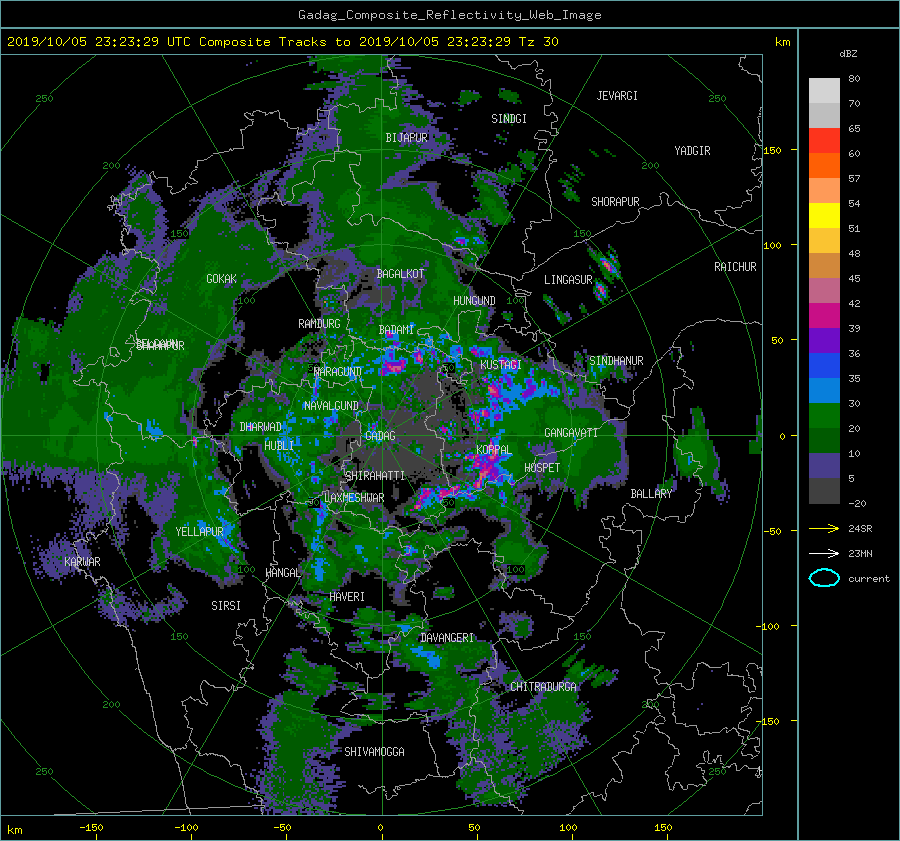This screenshot has height=841, width=900.
Task: Choose the orange 57-60 dBZ swatch
Action: click(x=824, y=166)
